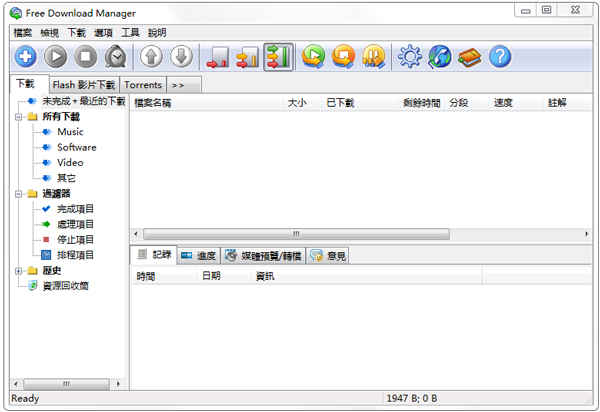Select the Music category
This screenshot has height=412, width=600.
point(70,132)
